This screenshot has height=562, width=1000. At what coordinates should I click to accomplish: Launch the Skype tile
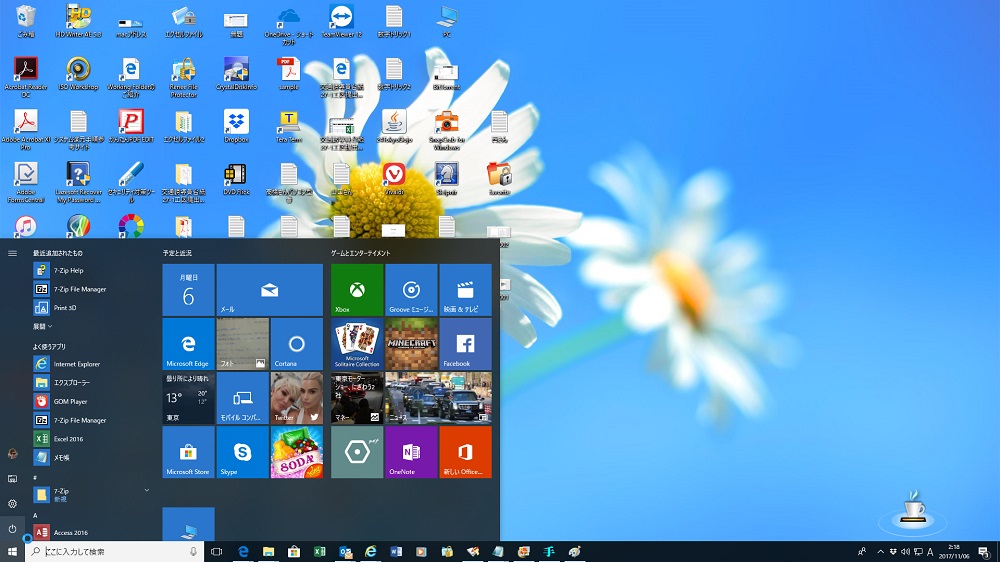(x=242, y=452)
